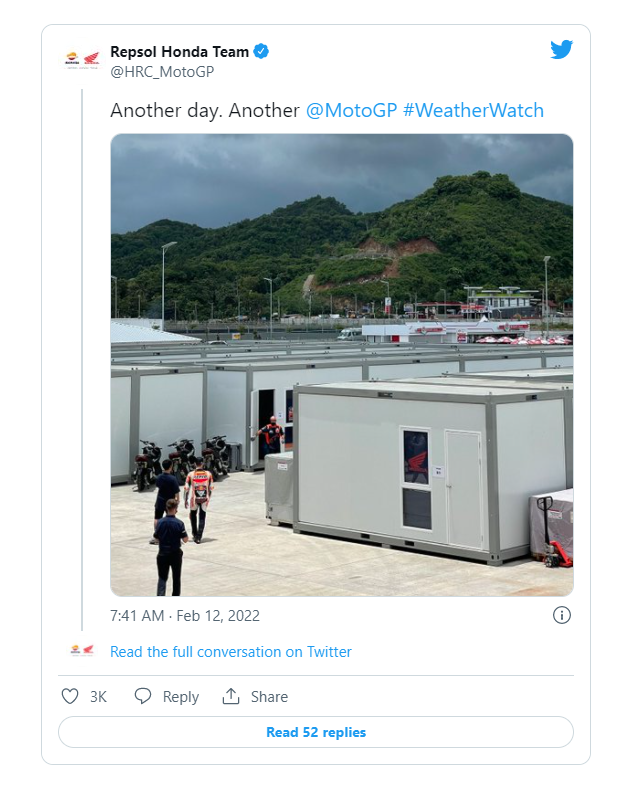This screenshot has height=786, width=626.
Task: Open the Repsol Honda Team profile avatar
Action: 82,60
